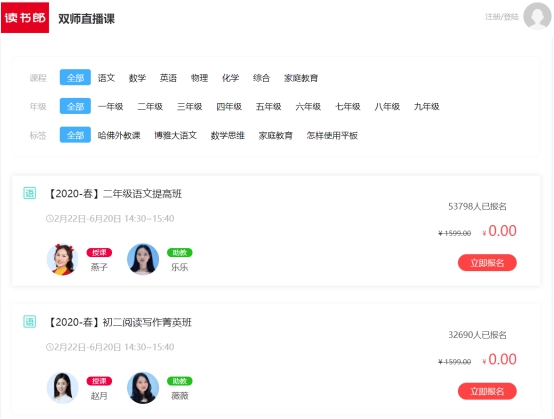The height and width of the screenshot is (419, 554).
Task: Click the clock icon in 二年级语文提高班 schedule
Action: [x=49, y=219]
